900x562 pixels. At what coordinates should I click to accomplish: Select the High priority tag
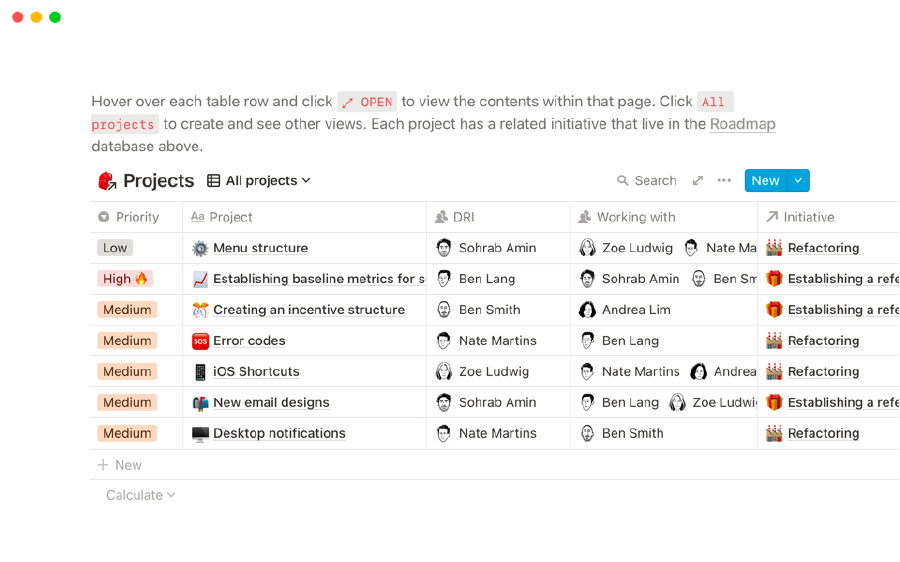point(125,279)
